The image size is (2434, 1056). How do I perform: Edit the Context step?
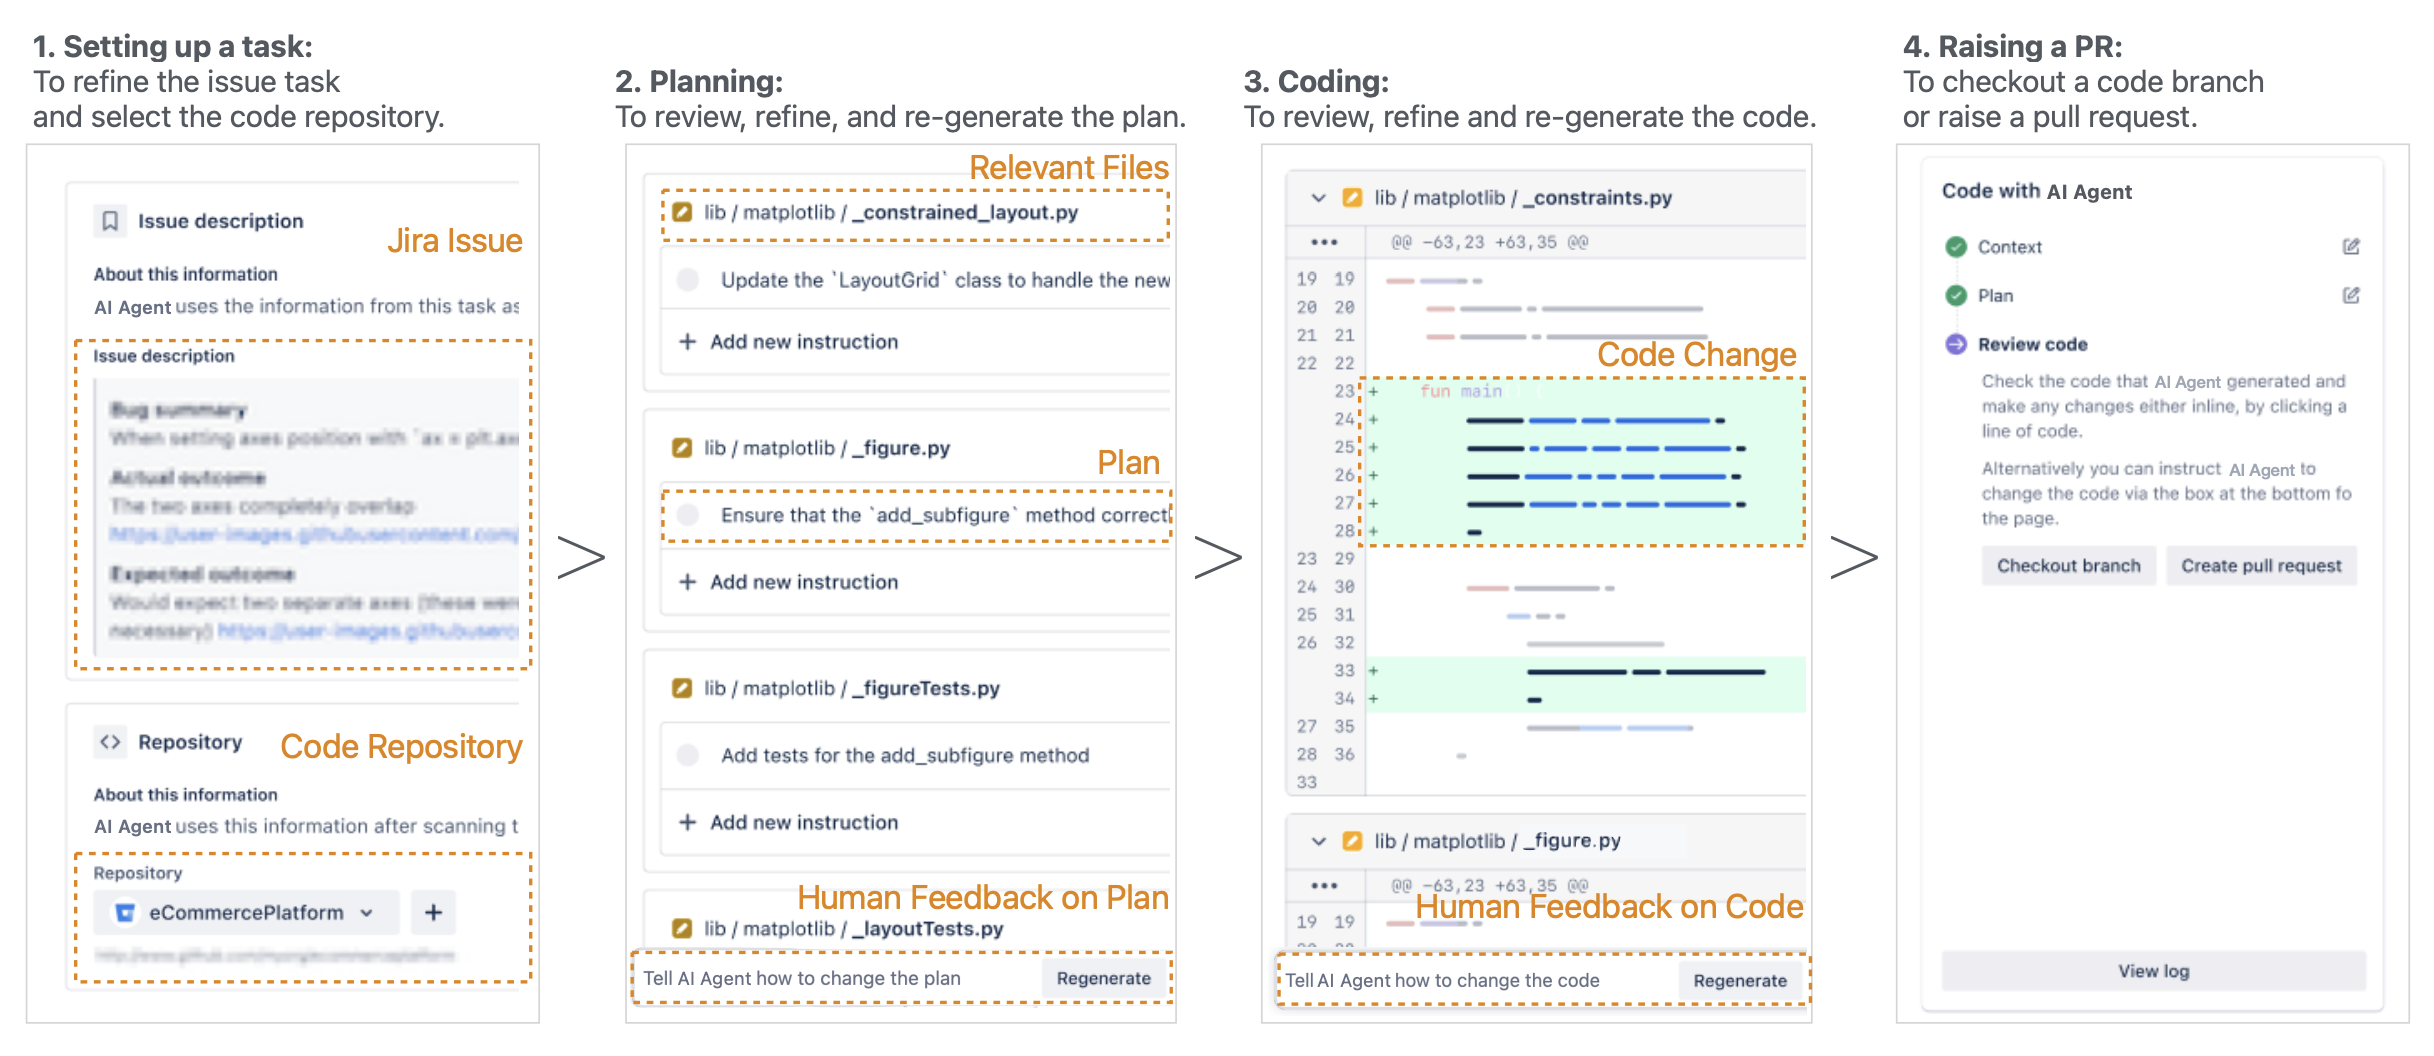2351,246
